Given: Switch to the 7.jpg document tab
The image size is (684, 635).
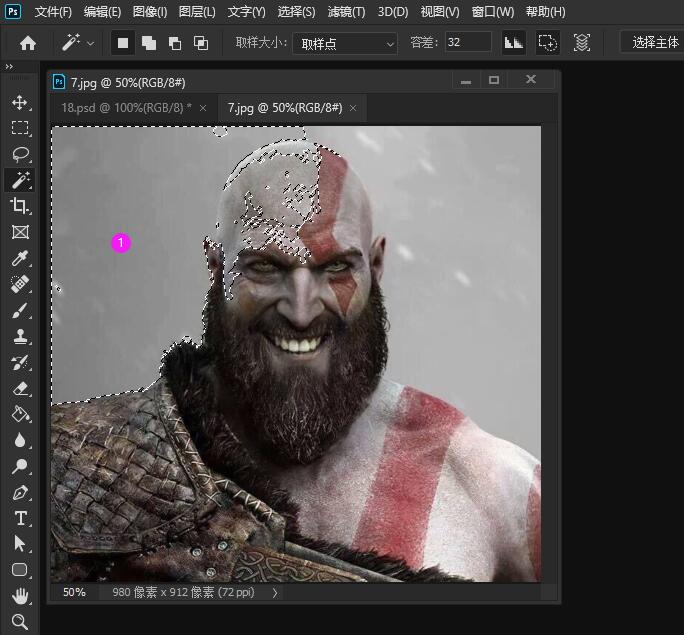Looking at the screenshot, I should [285, 108].
